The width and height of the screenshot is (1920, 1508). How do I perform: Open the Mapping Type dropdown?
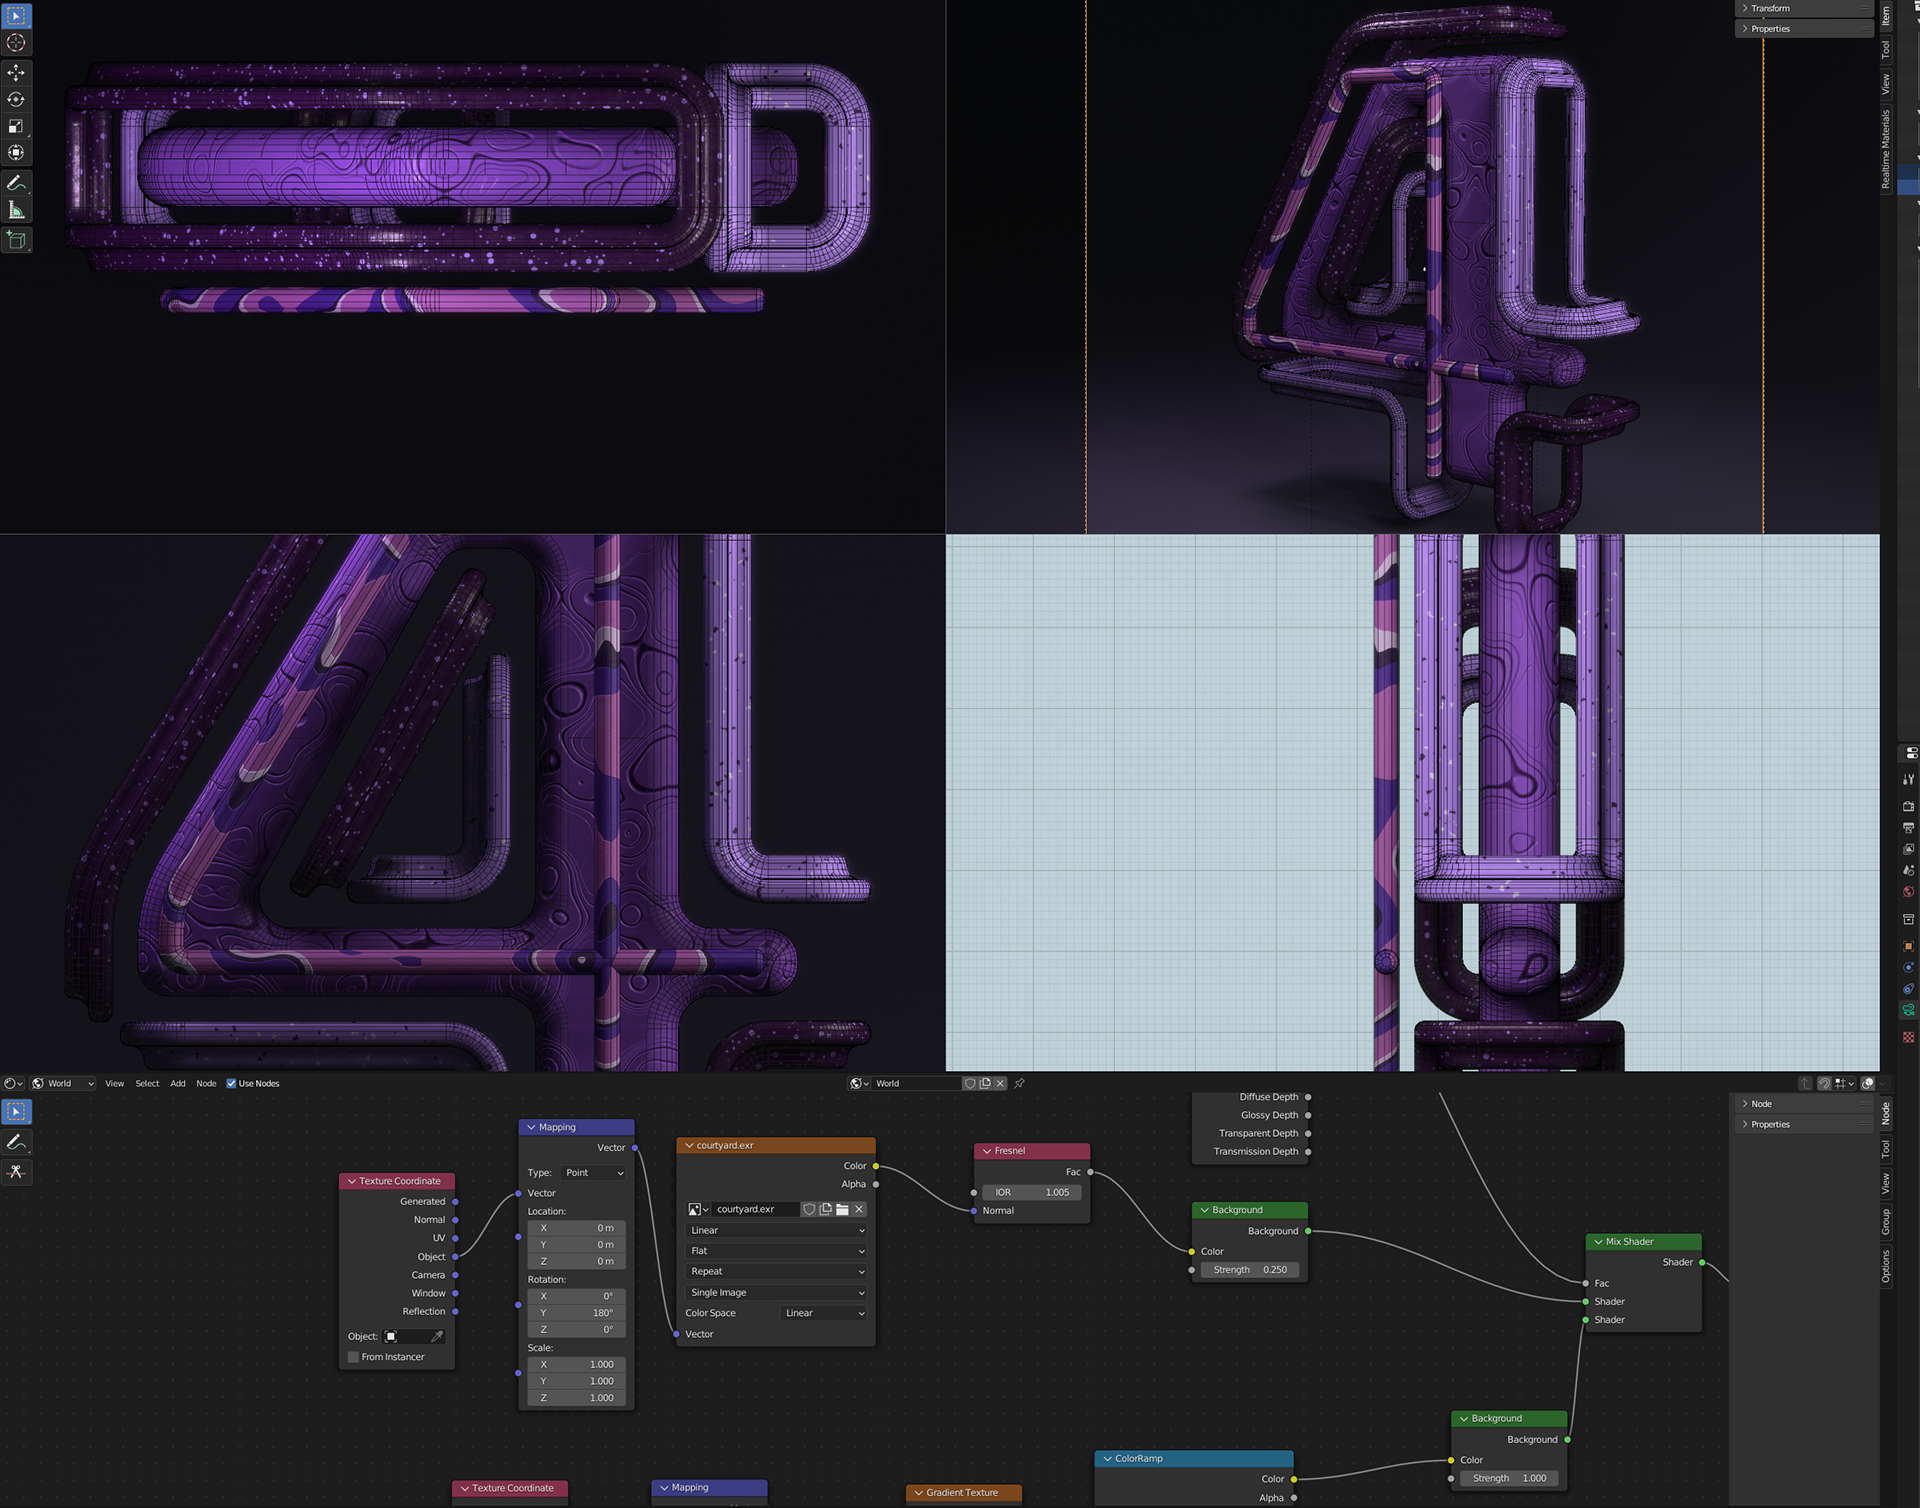(x=593, y=1172)
